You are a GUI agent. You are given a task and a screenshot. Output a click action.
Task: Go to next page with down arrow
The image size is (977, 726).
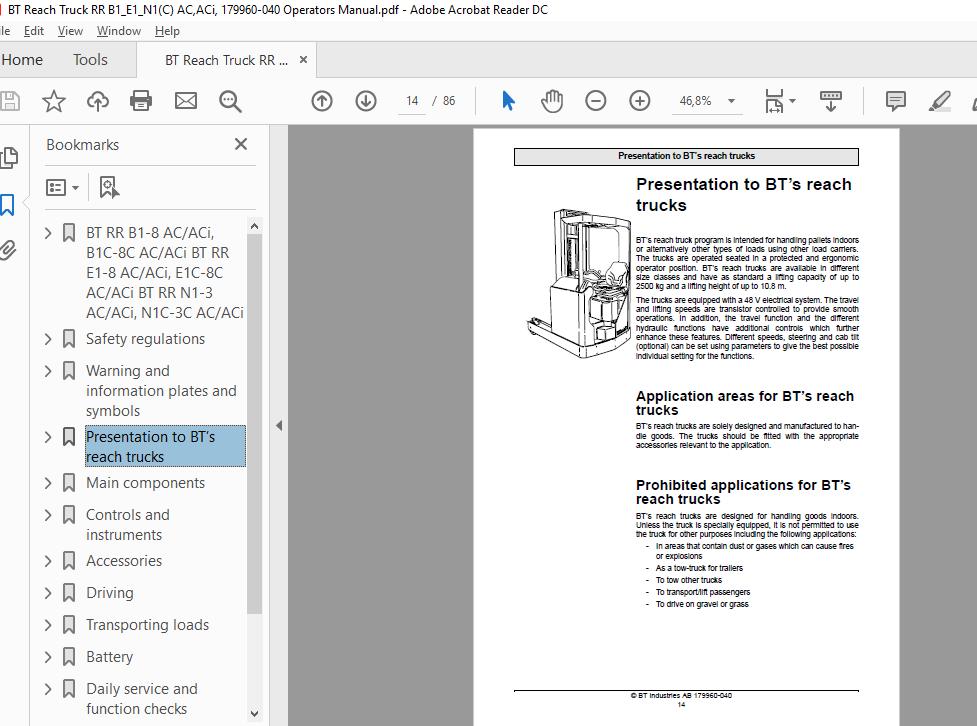[x=366, y=100]
